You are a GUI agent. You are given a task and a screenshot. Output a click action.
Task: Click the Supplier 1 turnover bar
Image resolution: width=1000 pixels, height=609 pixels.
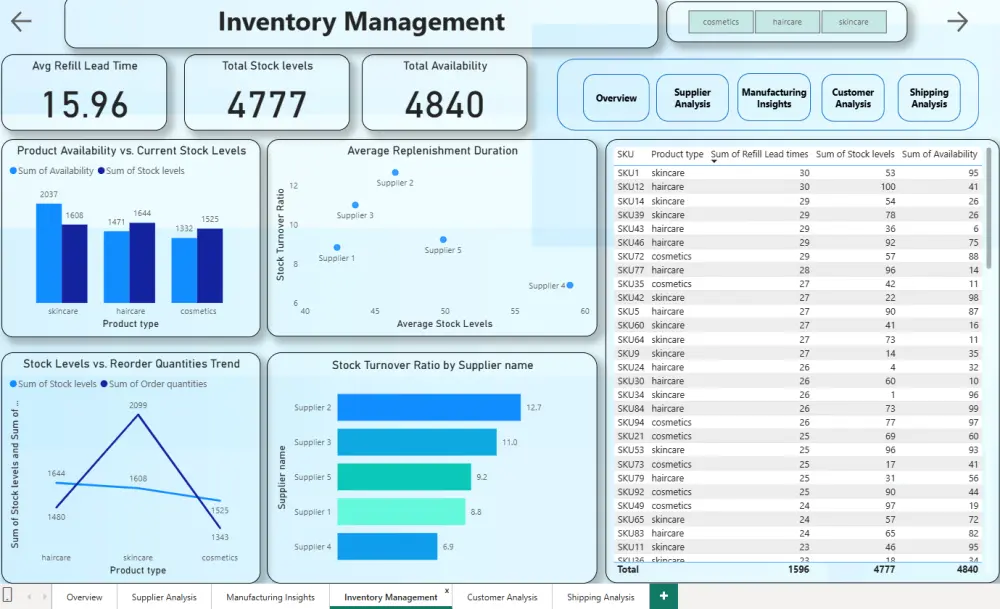pyautogui.click(x=401, y=511)
